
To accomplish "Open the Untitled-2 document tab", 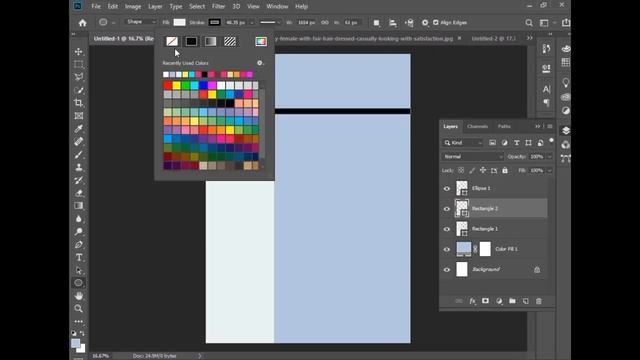I will click(x=493, y=38).
